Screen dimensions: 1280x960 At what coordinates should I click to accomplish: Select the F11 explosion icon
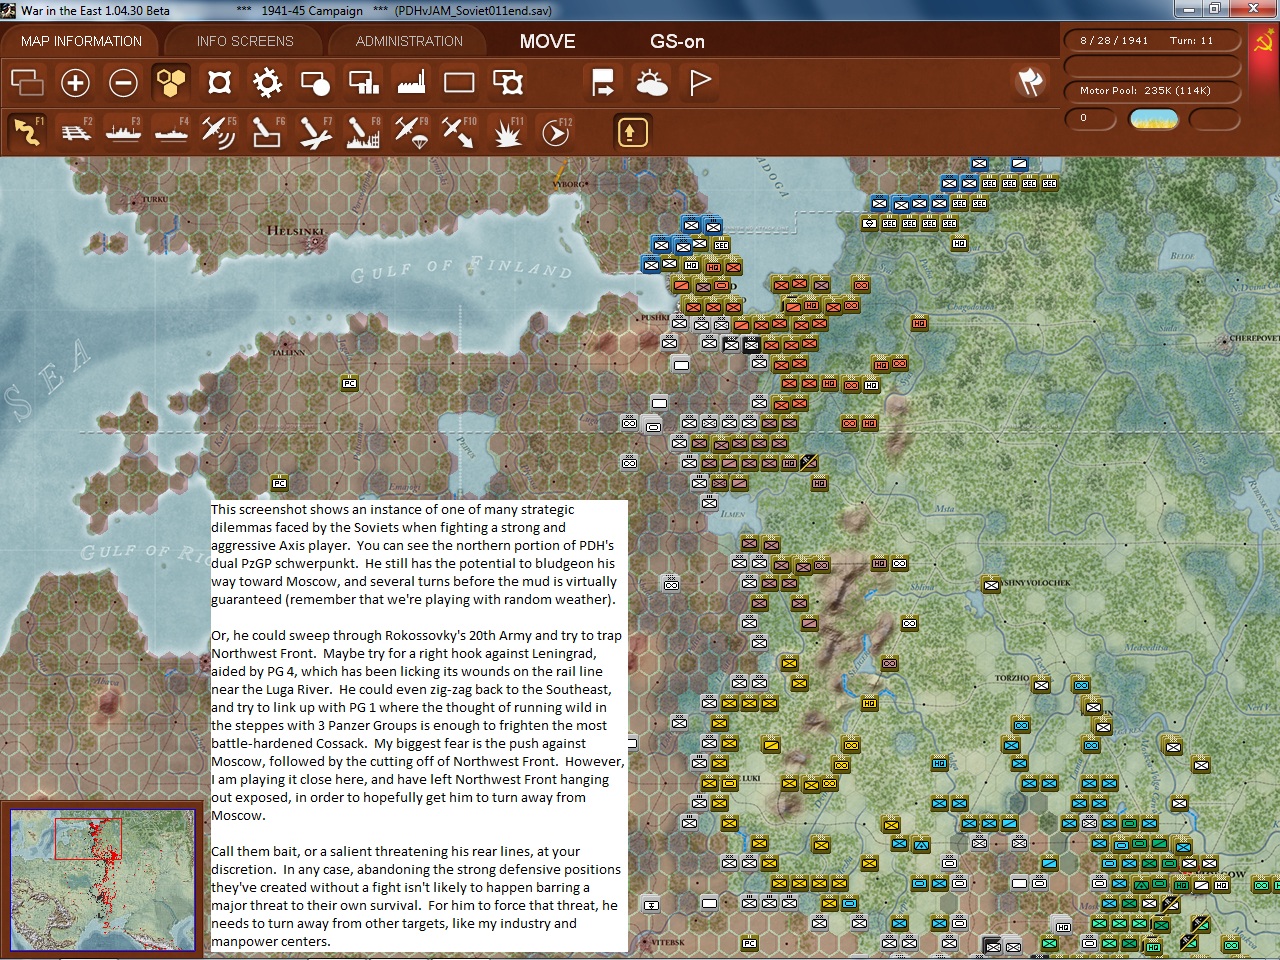(x=507, y=132)
